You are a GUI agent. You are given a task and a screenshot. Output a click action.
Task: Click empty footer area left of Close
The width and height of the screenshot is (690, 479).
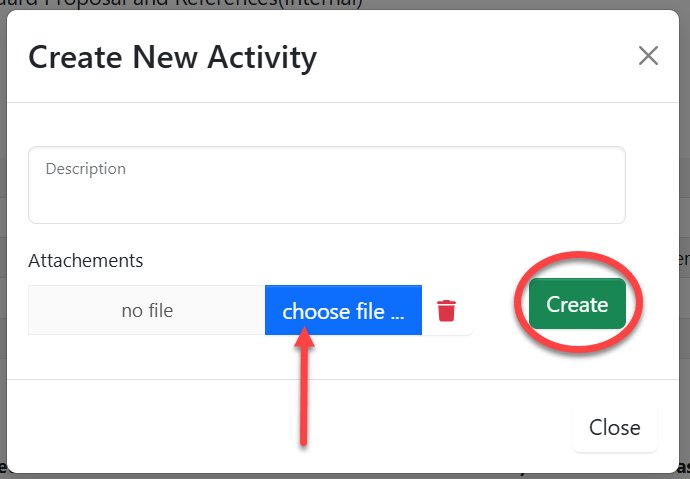(300, 427)
